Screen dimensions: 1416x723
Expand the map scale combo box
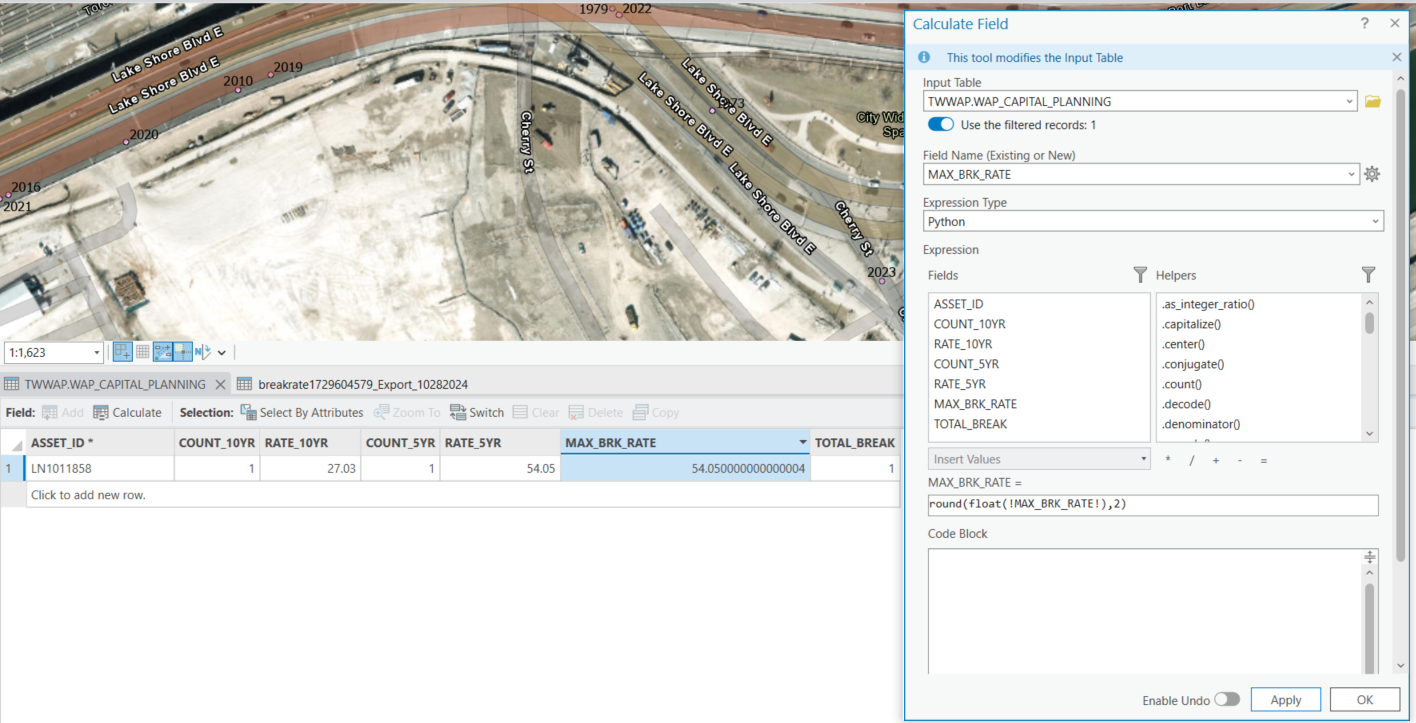click(x=96, y=352)
